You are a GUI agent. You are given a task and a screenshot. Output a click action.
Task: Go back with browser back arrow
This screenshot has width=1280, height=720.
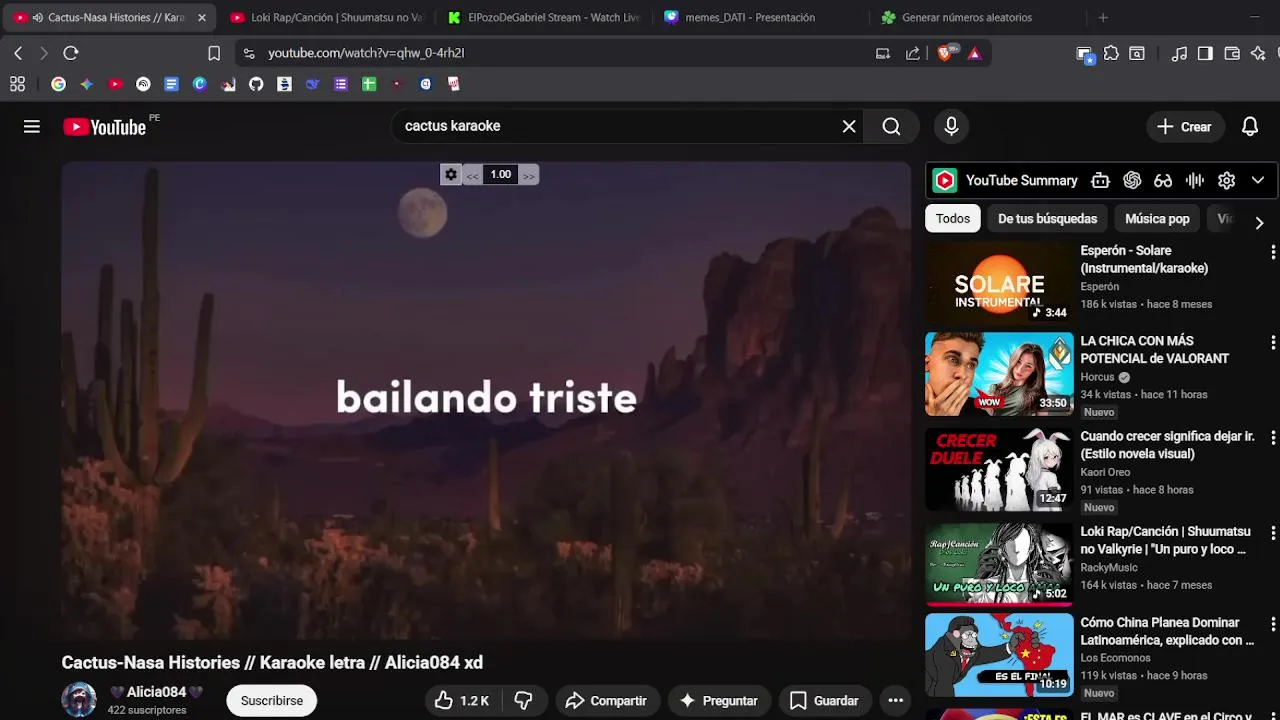18,53
